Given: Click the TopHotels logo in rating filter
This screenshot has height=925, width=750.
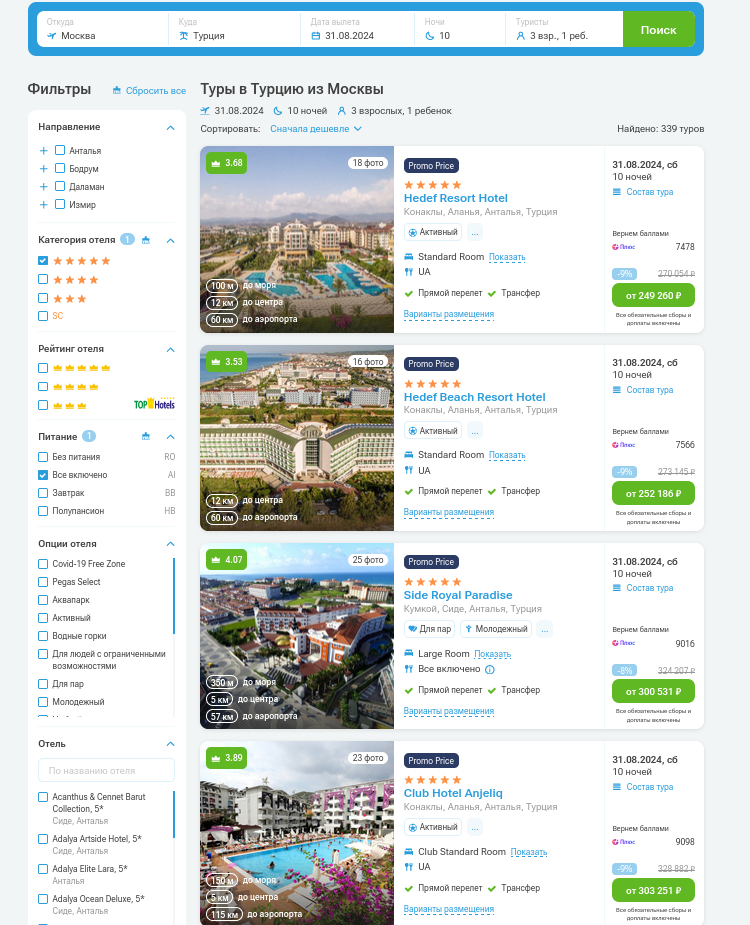Looking at the screenshot, I should pos(154,404).
